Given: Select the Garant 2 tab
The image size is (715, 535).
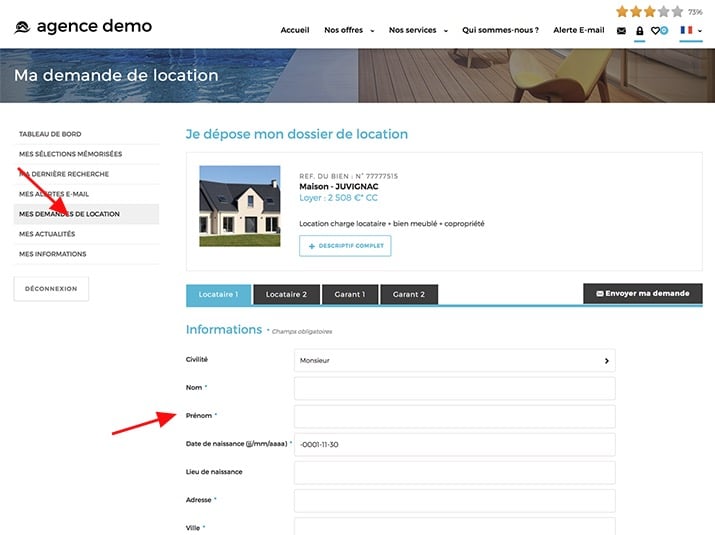Looking at the screenshot, I should click(408, 295).
